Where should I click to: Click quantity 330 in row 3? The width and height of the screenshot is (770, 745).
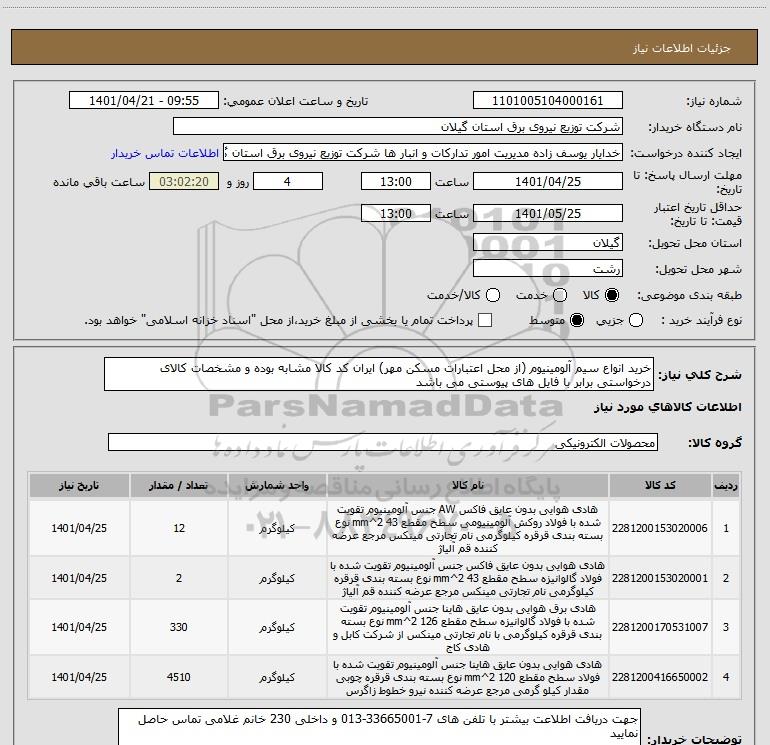[x=179, y=627]
